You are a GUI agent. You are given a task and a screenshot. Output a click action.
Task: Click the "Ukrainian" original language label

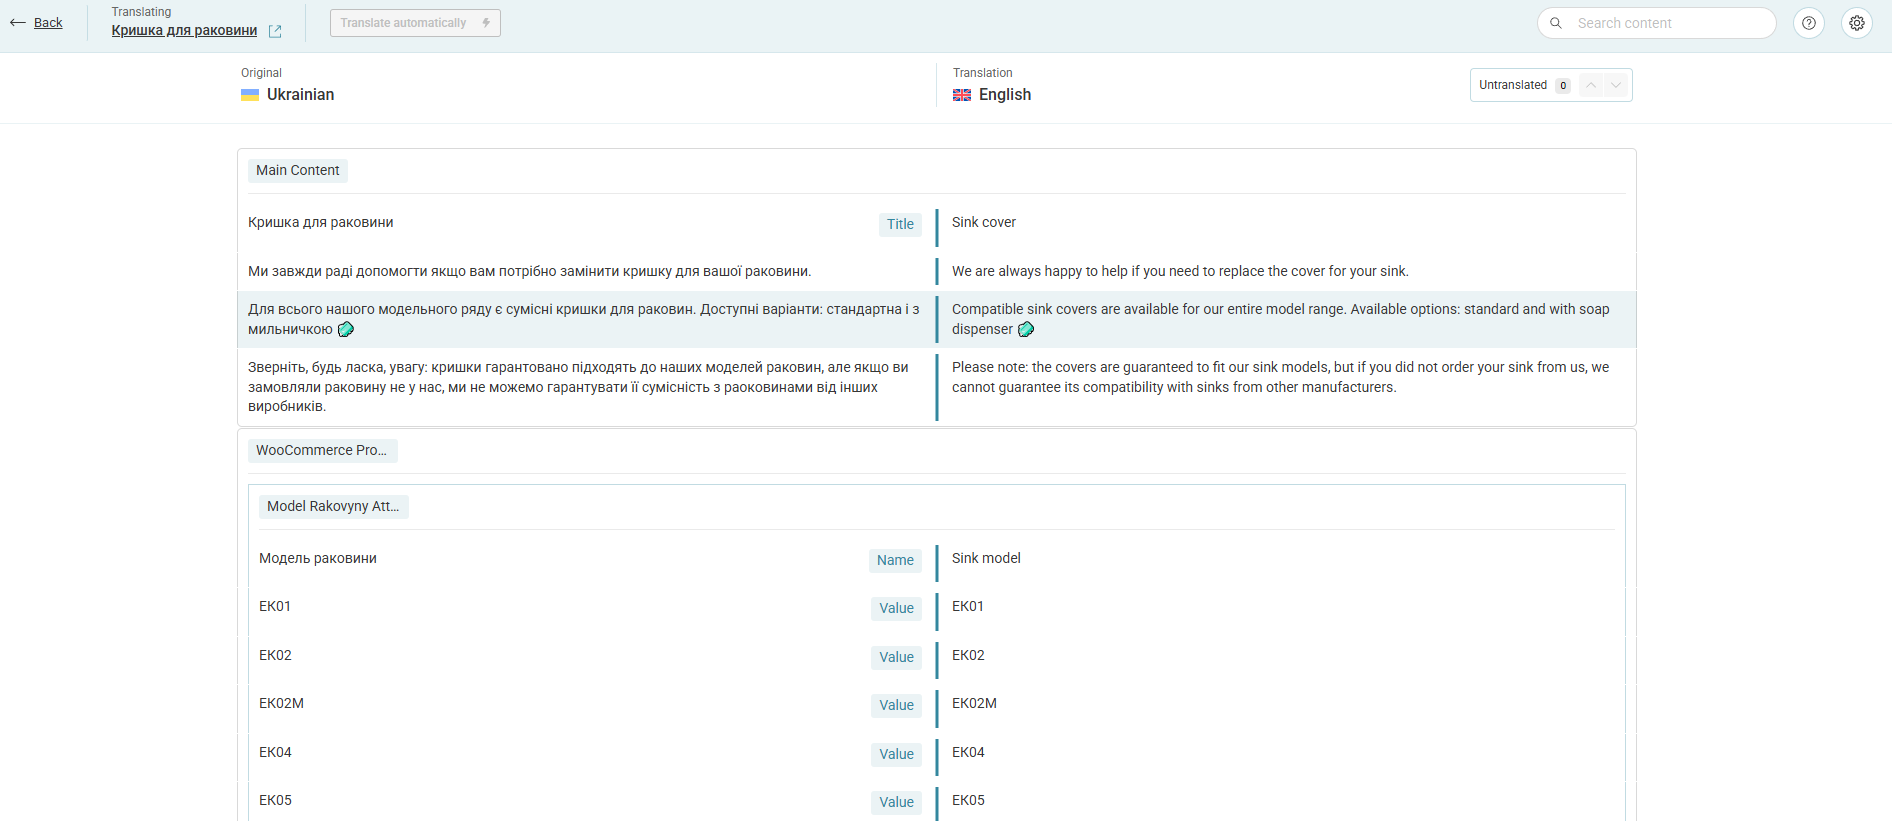(x=301, y=95)
